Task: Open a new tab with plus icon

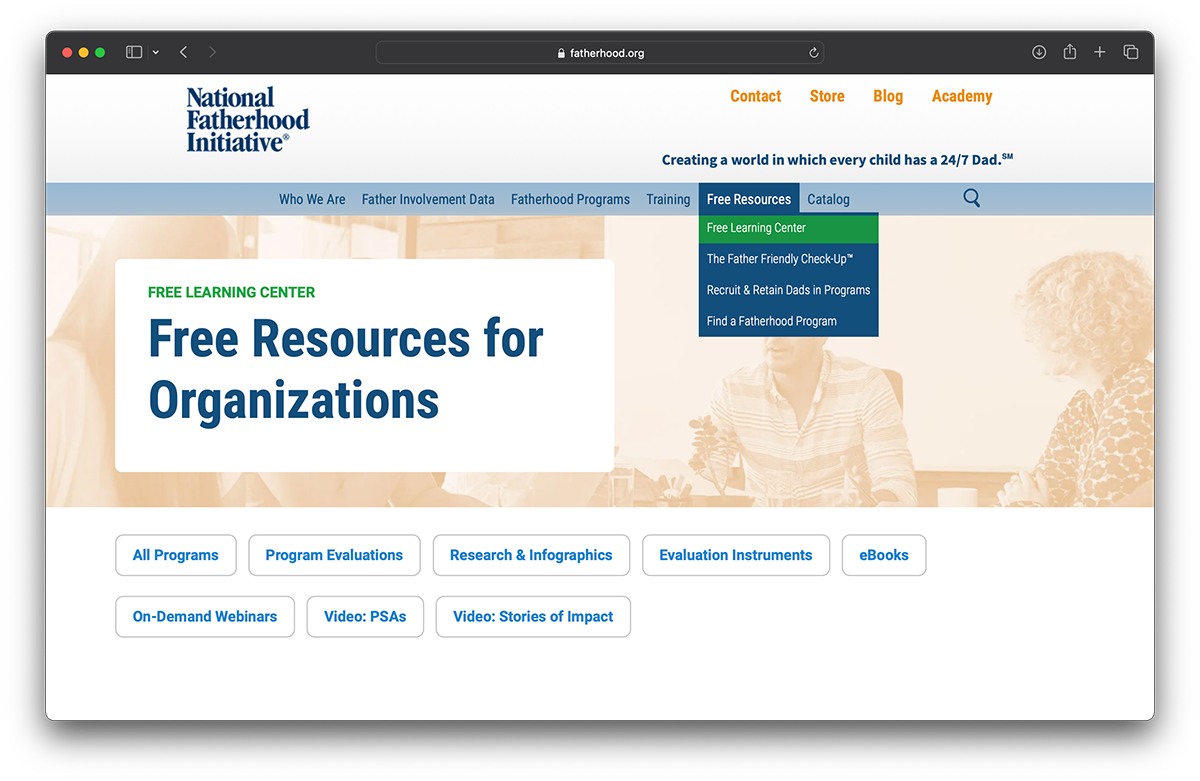Action: (1099, 52)
